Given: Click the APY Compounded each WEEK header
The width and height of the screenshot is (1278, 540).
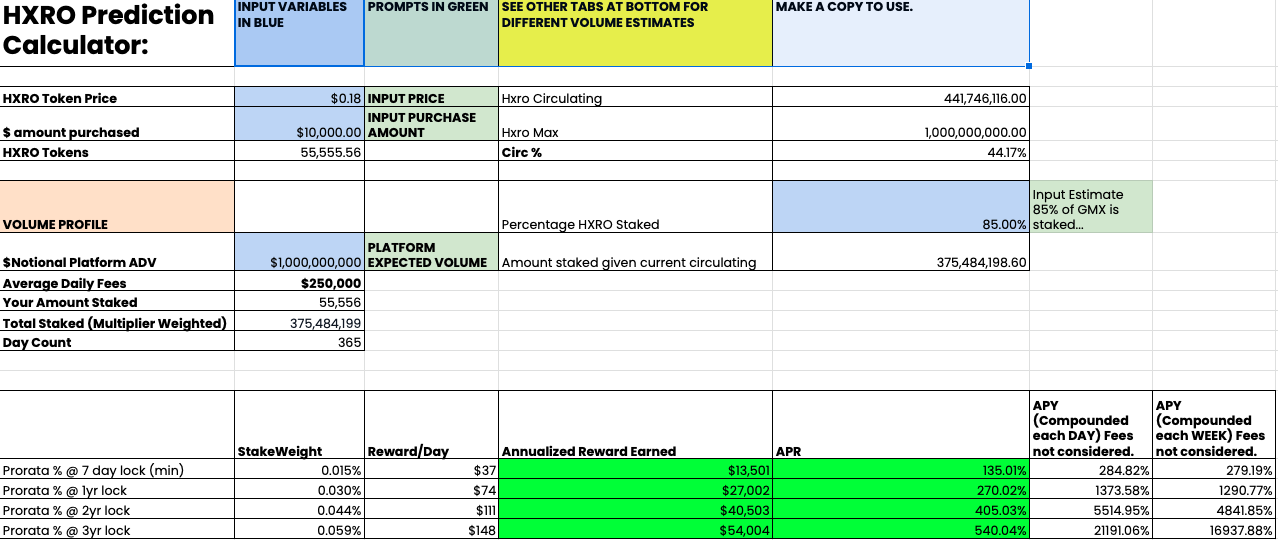Looking at the screenshot, I should 1215,425.
